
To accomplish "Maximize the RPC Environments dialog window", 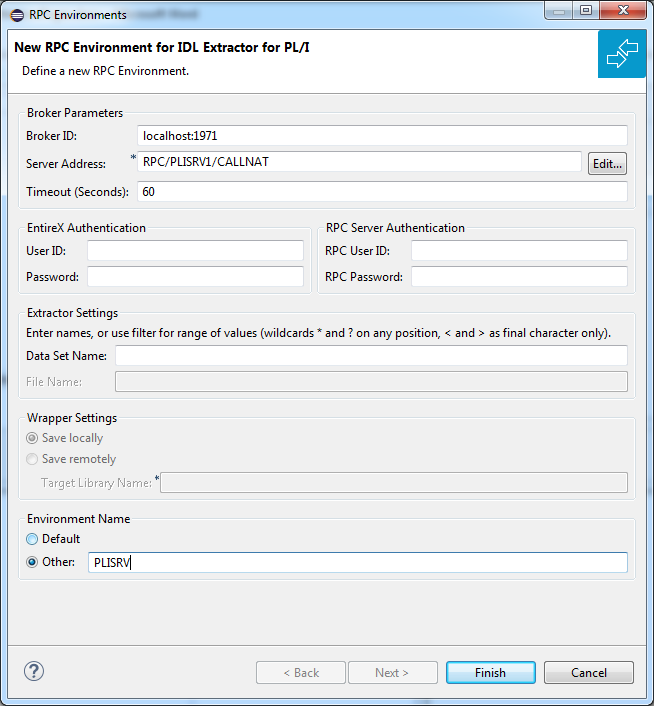I will (x=586, y=10).
